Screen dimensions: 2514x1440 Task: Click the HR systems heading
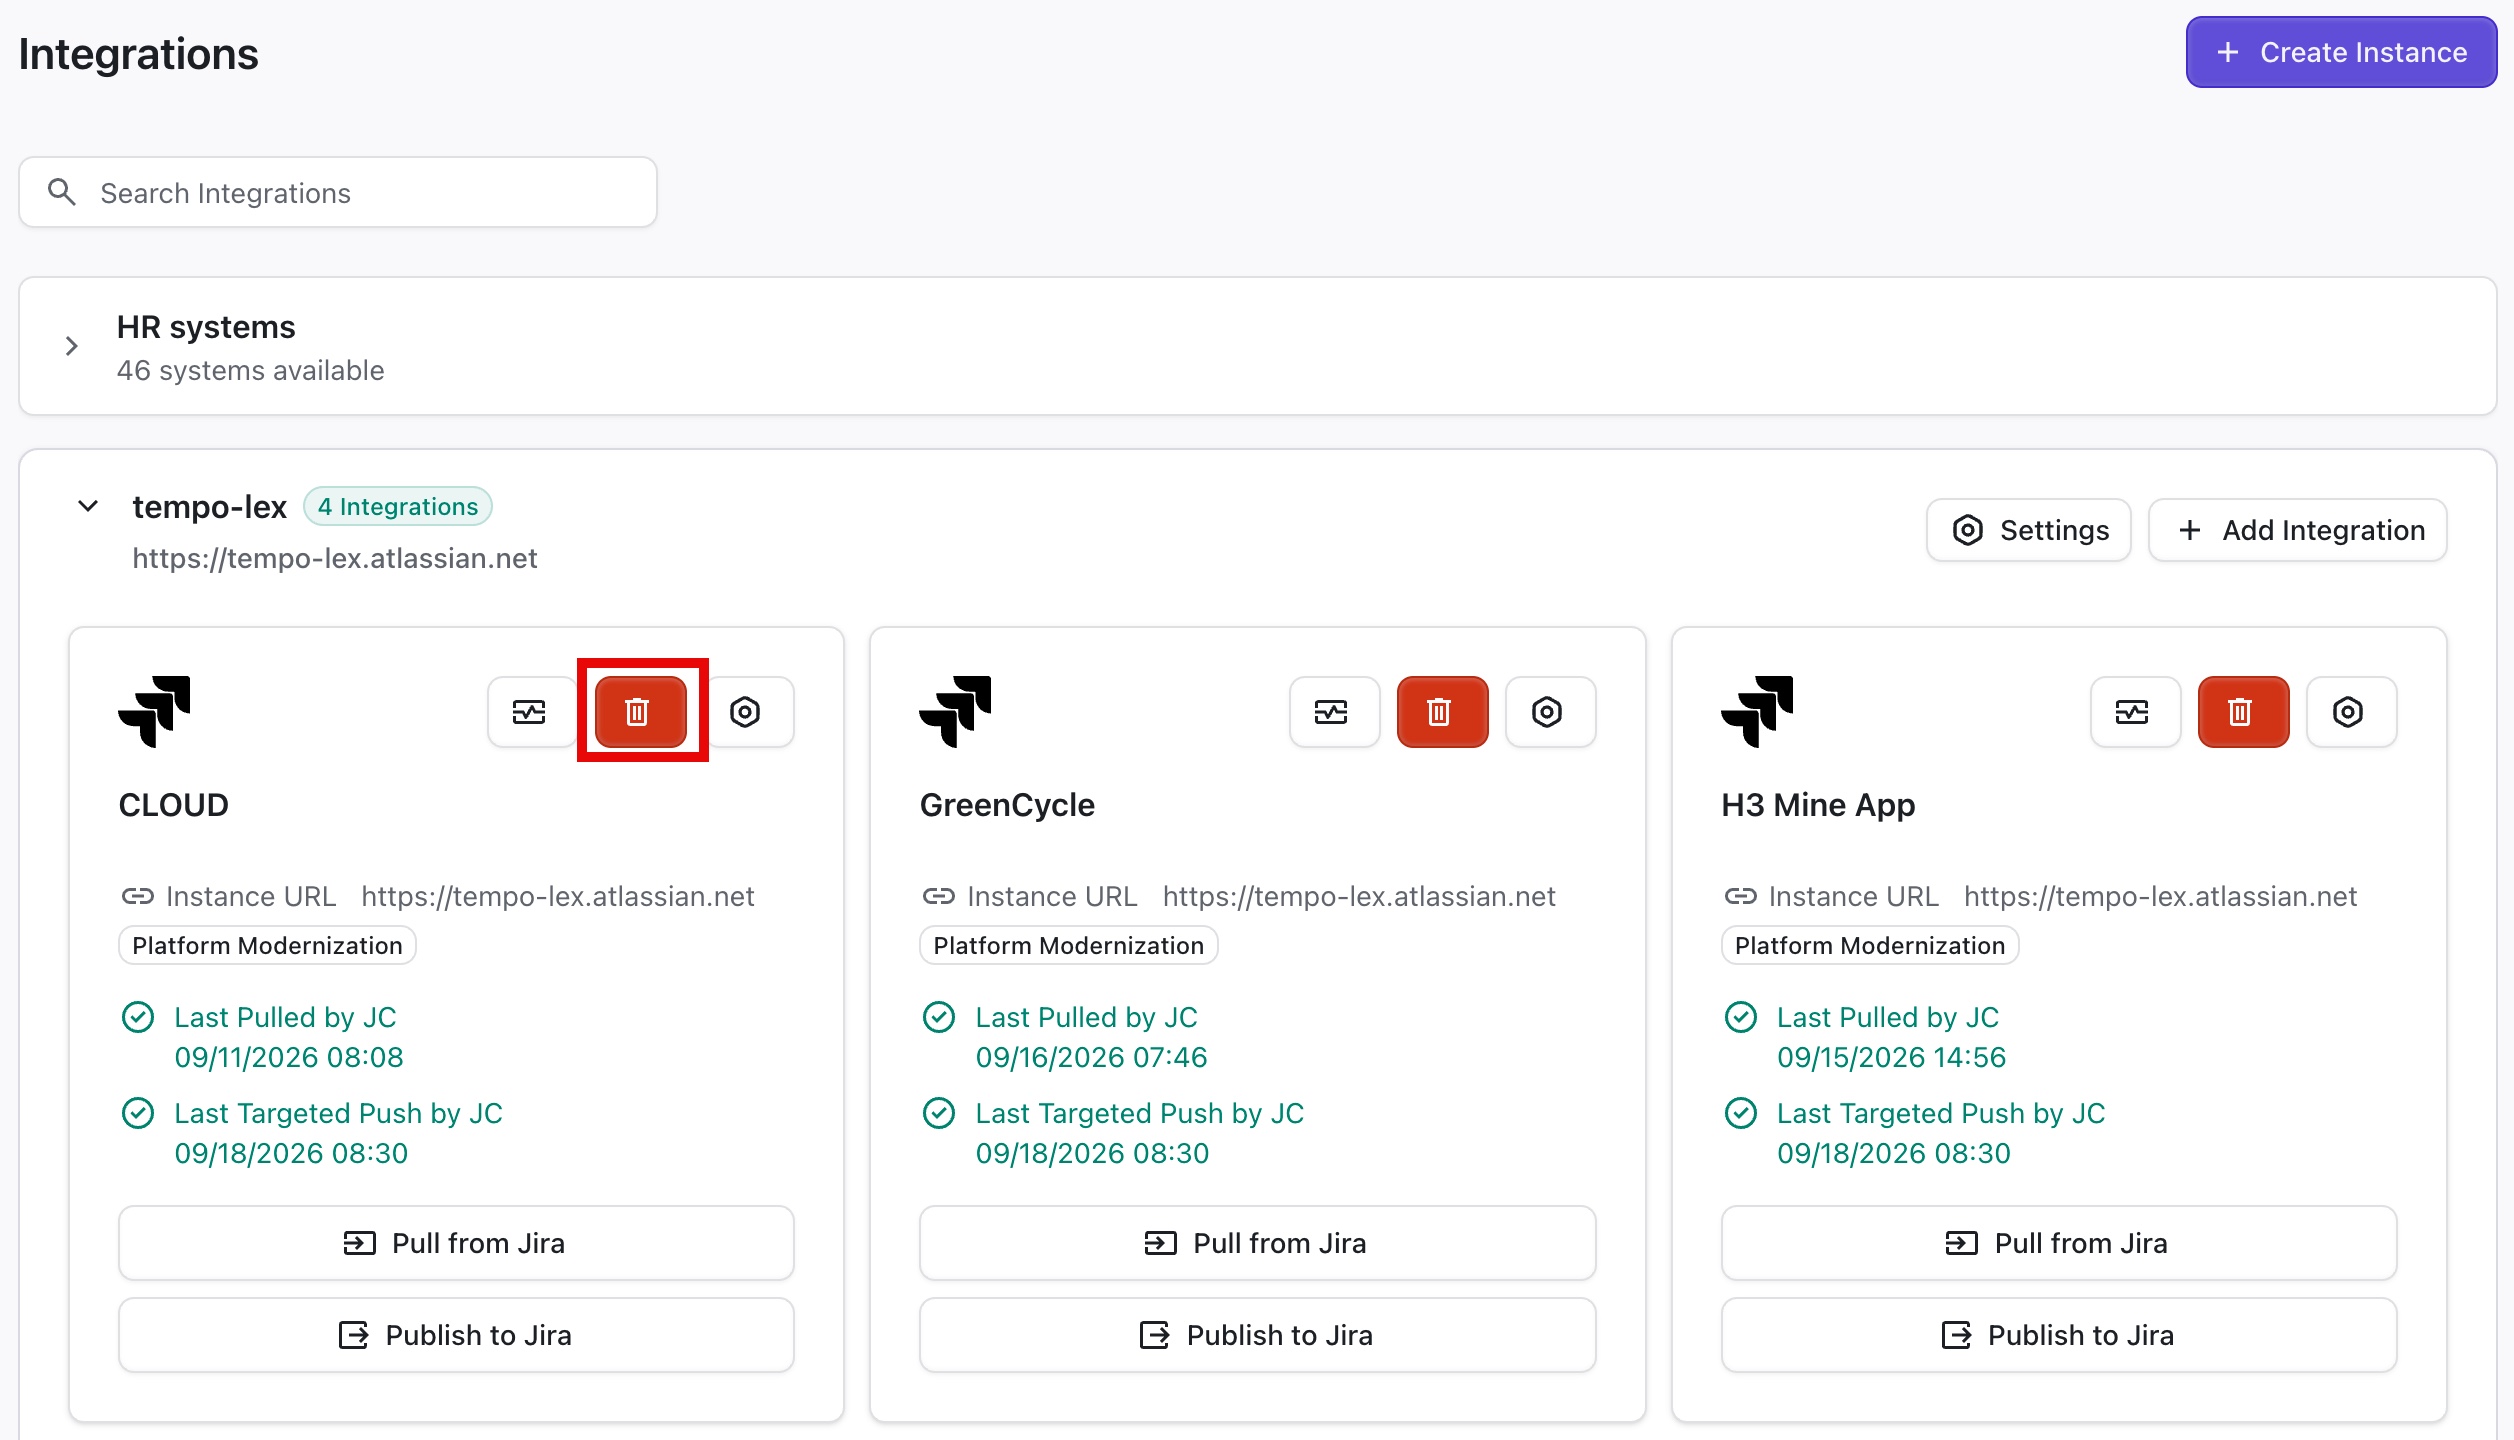tap(206, 327)
